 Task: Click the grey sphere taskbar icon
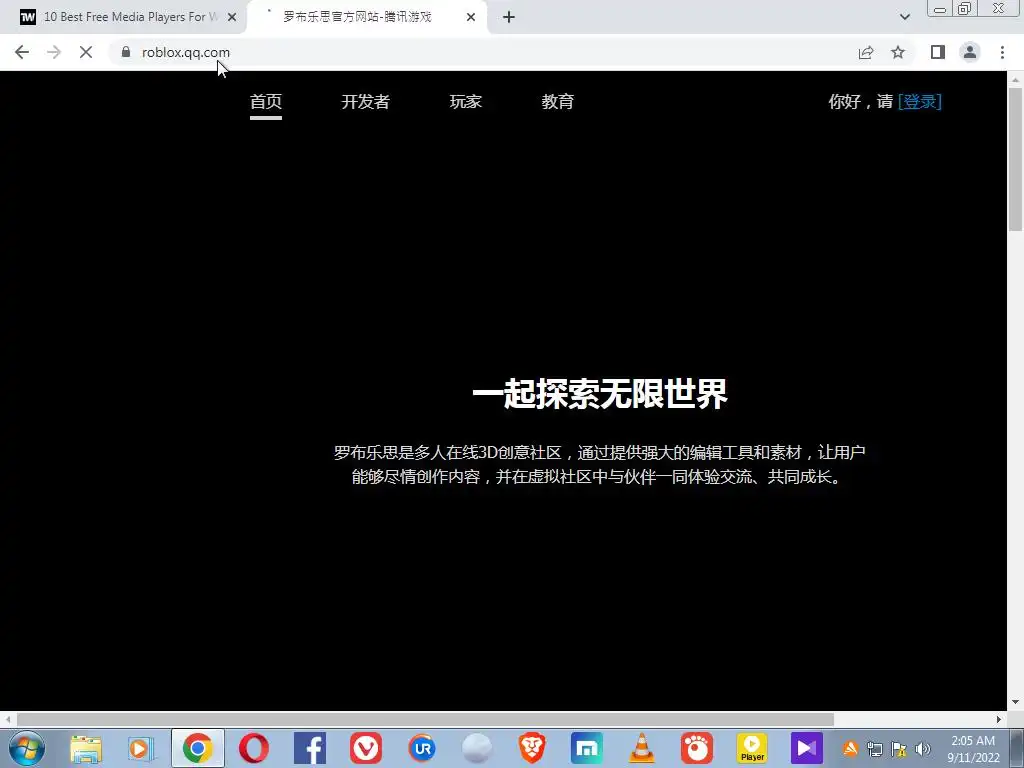(477, 748)
